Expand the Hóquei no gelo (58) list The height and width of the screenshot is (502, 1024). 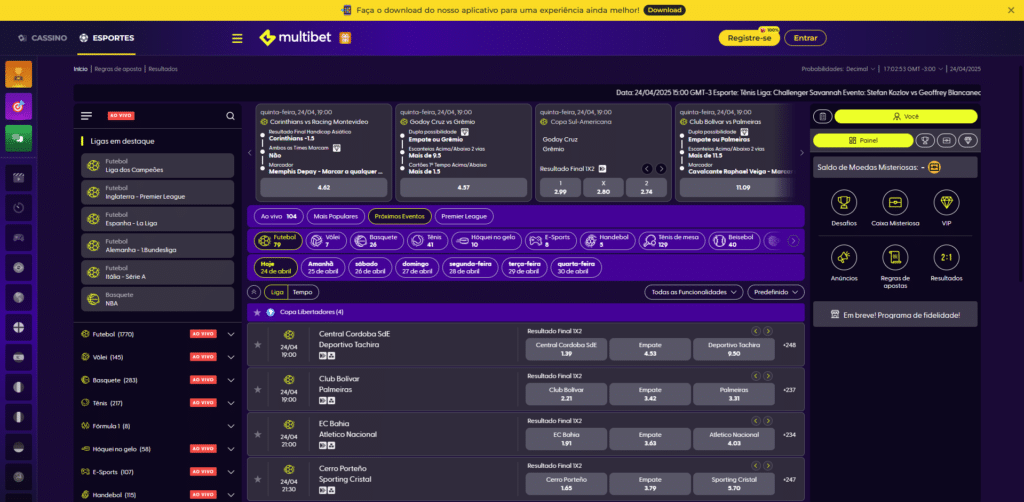[231, 449]
